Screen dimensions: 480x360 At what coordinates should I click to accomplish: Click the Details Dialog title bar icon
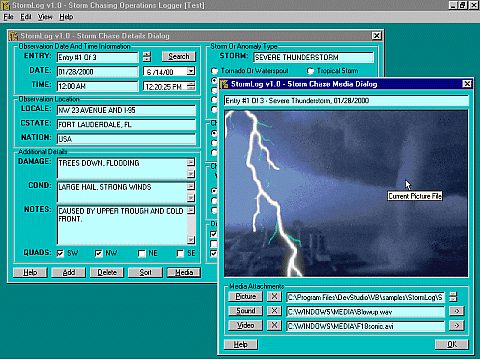pyautogui.click(x=14, y=36)
